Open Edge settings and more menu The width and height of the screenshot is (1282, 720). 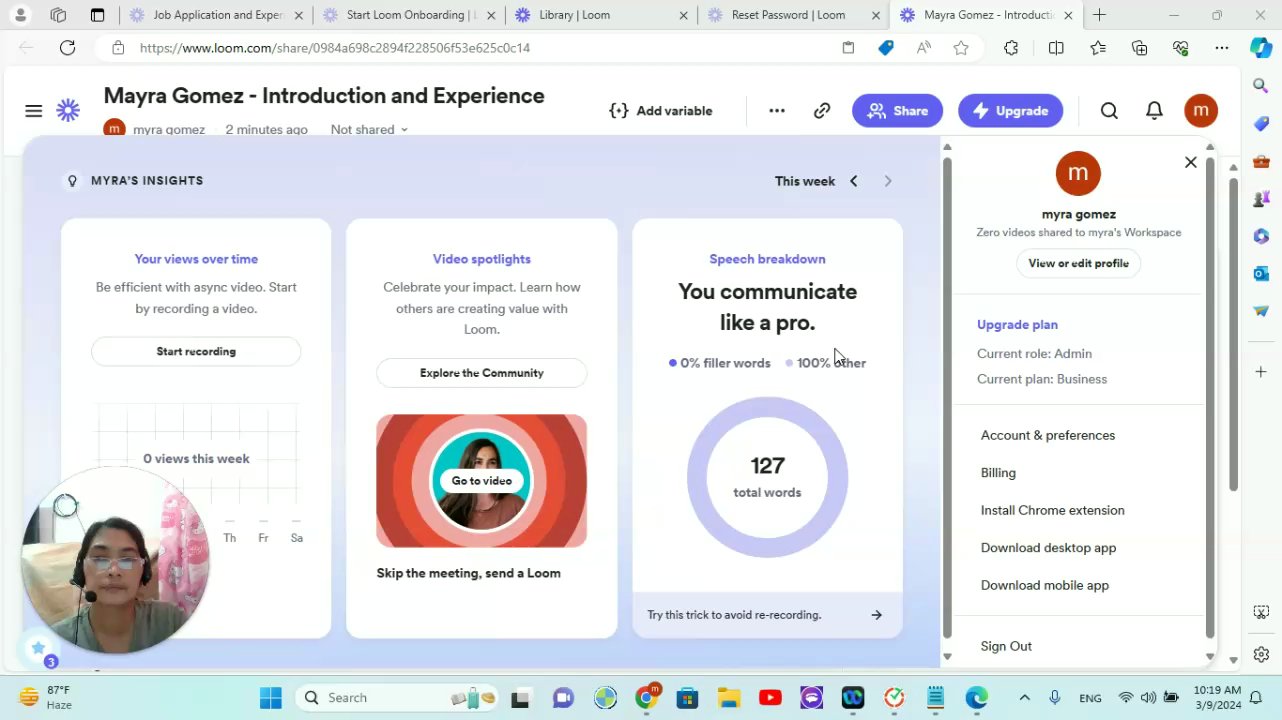1222,48
